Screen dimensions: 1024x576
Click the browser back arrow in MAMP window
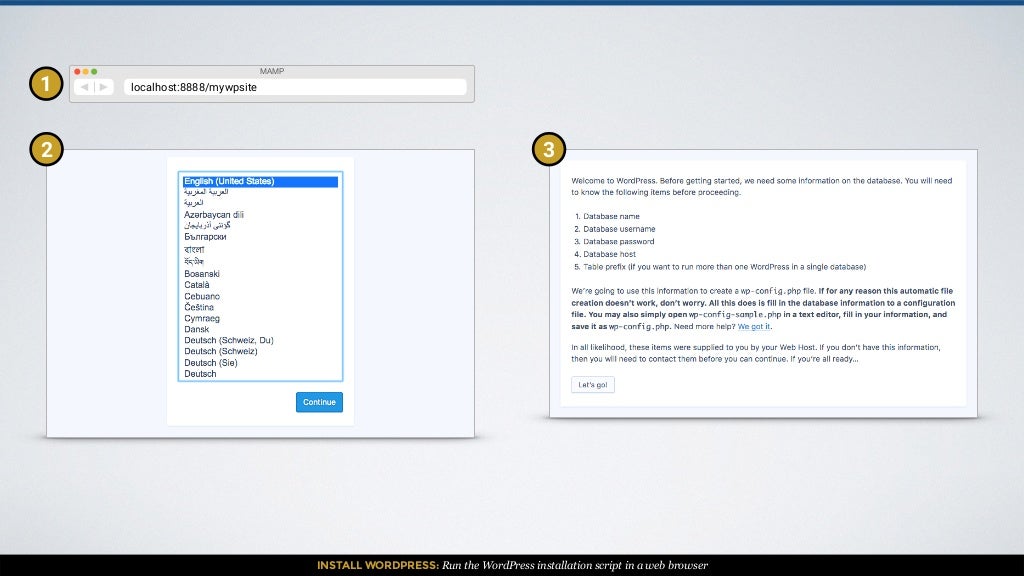pyautogui.click(x=84, y=87)
